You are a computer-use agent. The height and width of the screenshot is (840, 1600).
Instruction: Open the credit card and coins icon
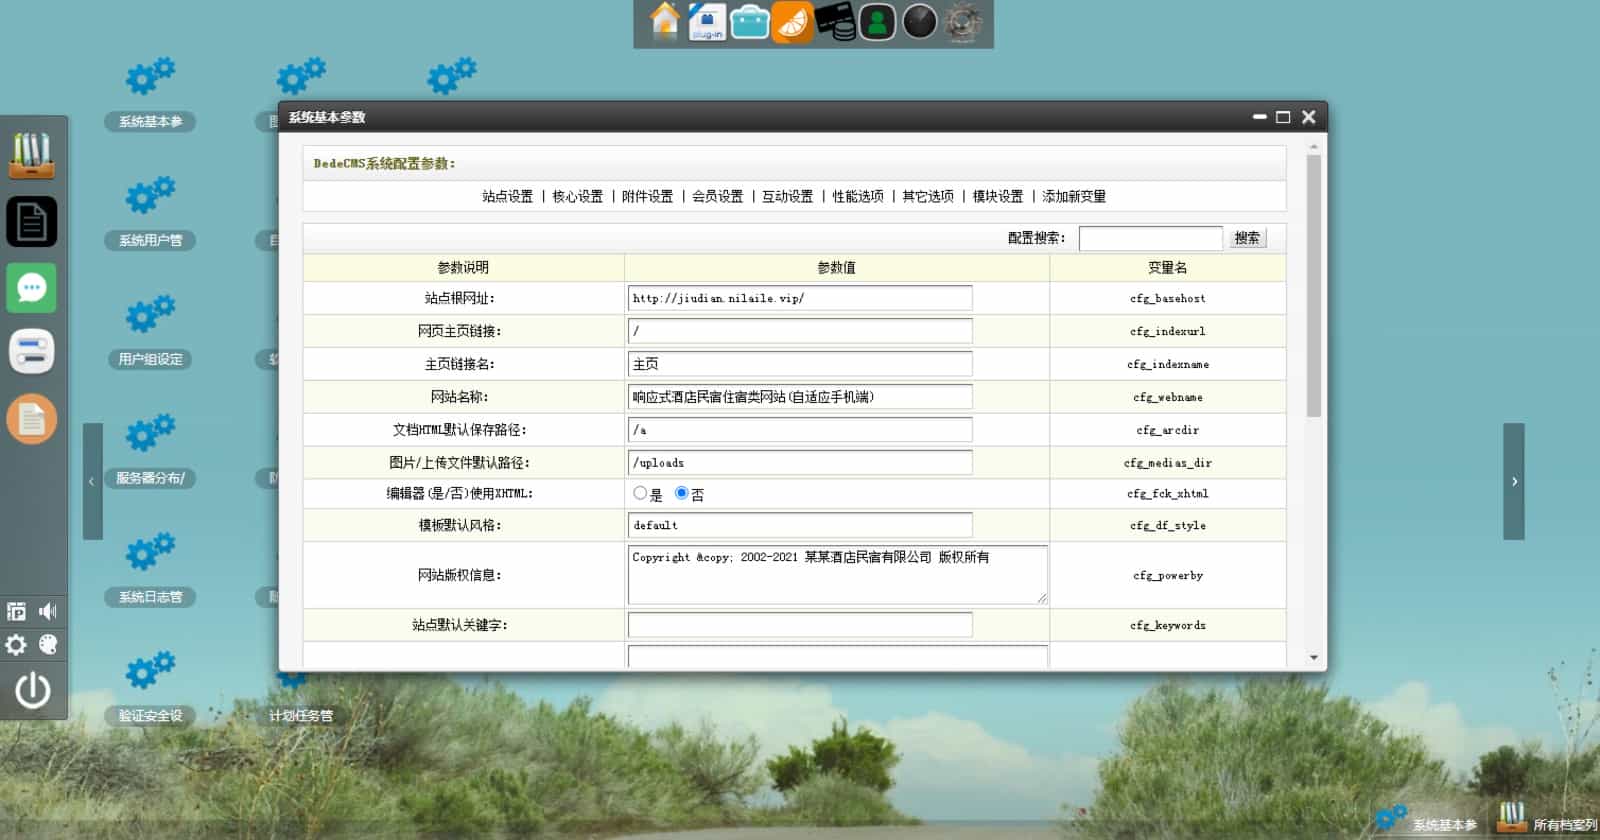835,22
